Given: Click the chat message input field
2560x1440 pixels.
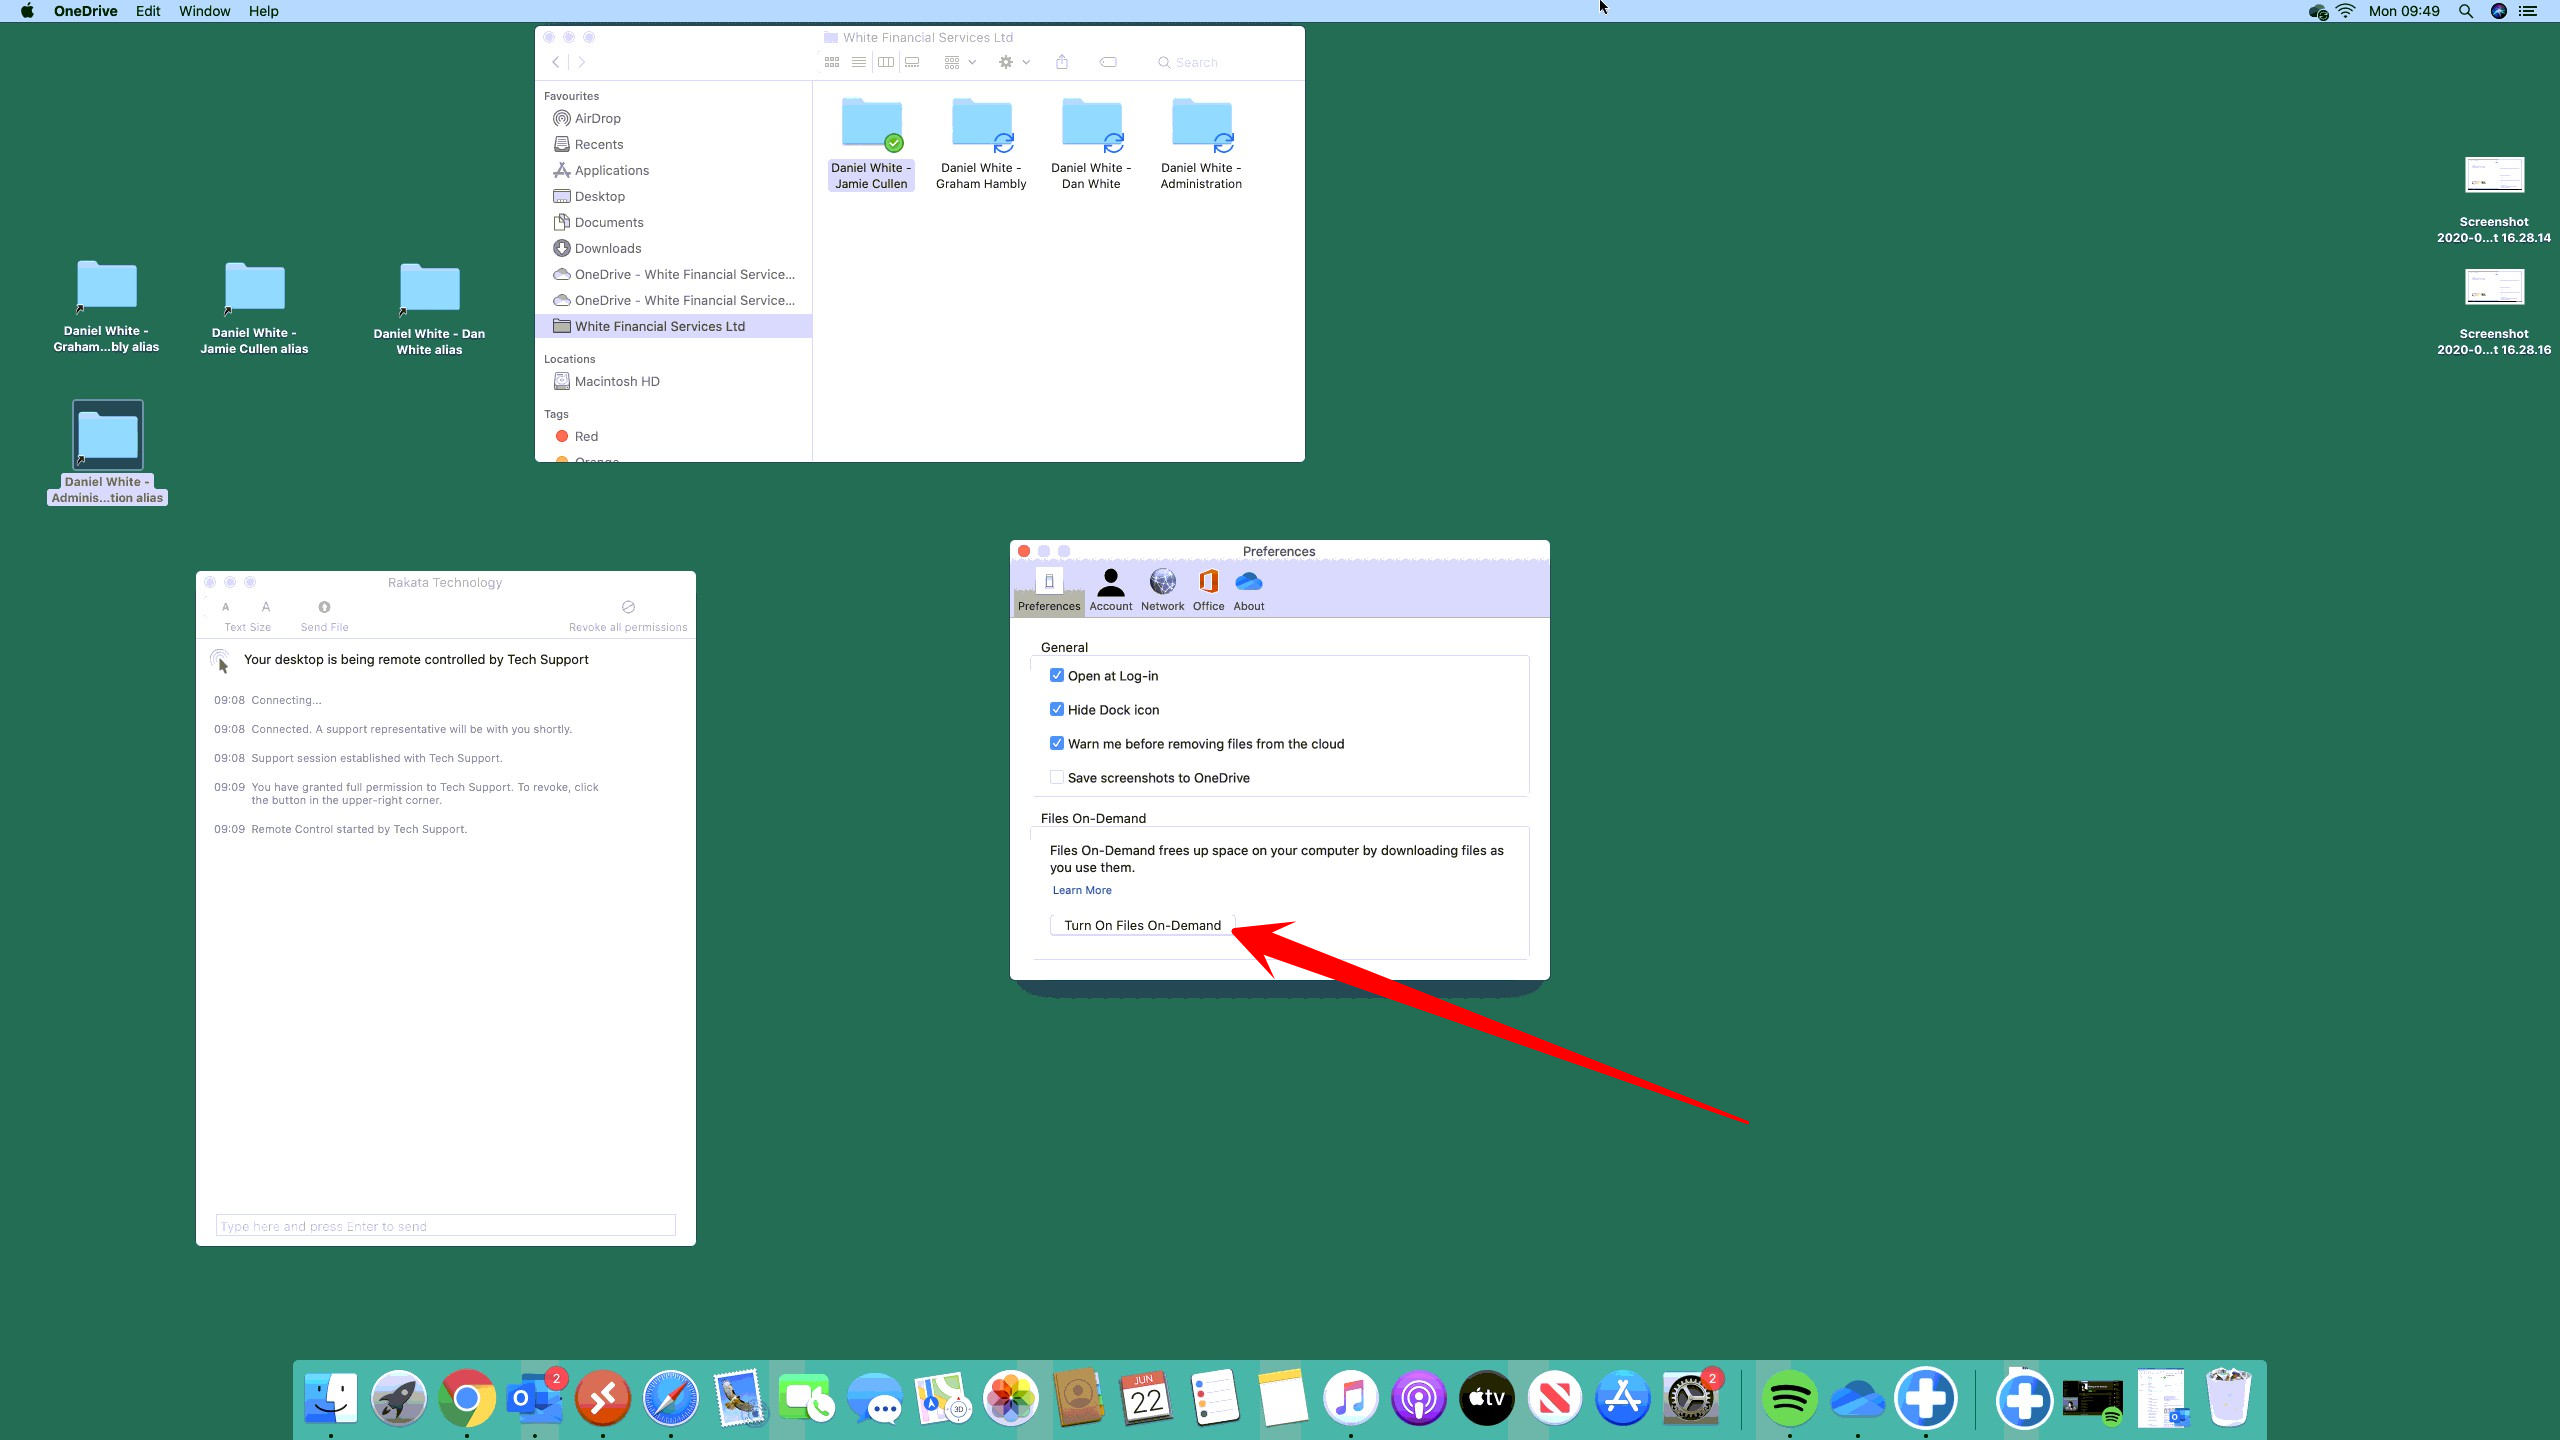Looking at the screenshot, I should (x=445, y=1226).
